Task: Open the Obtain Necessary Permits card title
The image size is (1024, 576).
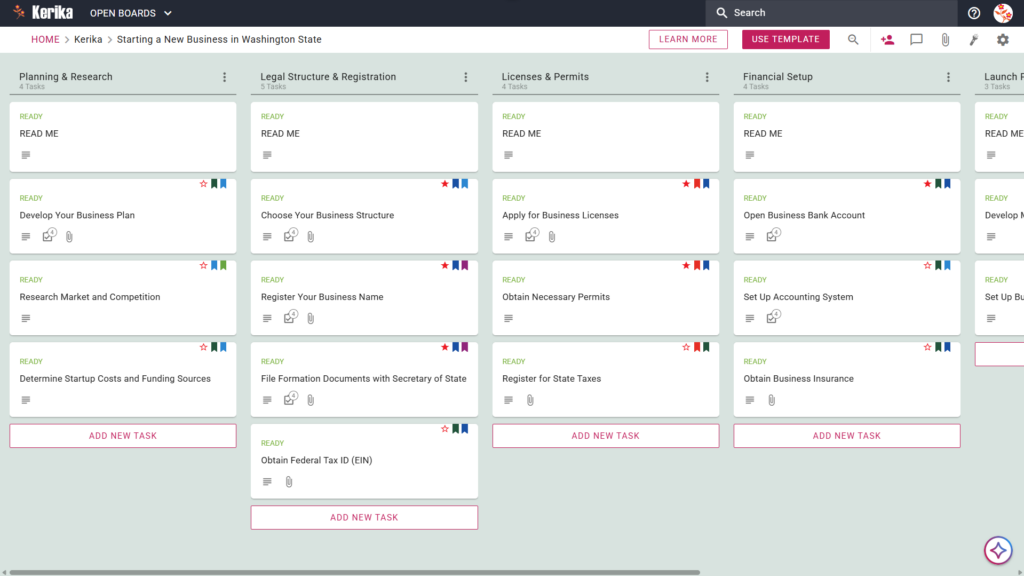Action: point(556,296)
